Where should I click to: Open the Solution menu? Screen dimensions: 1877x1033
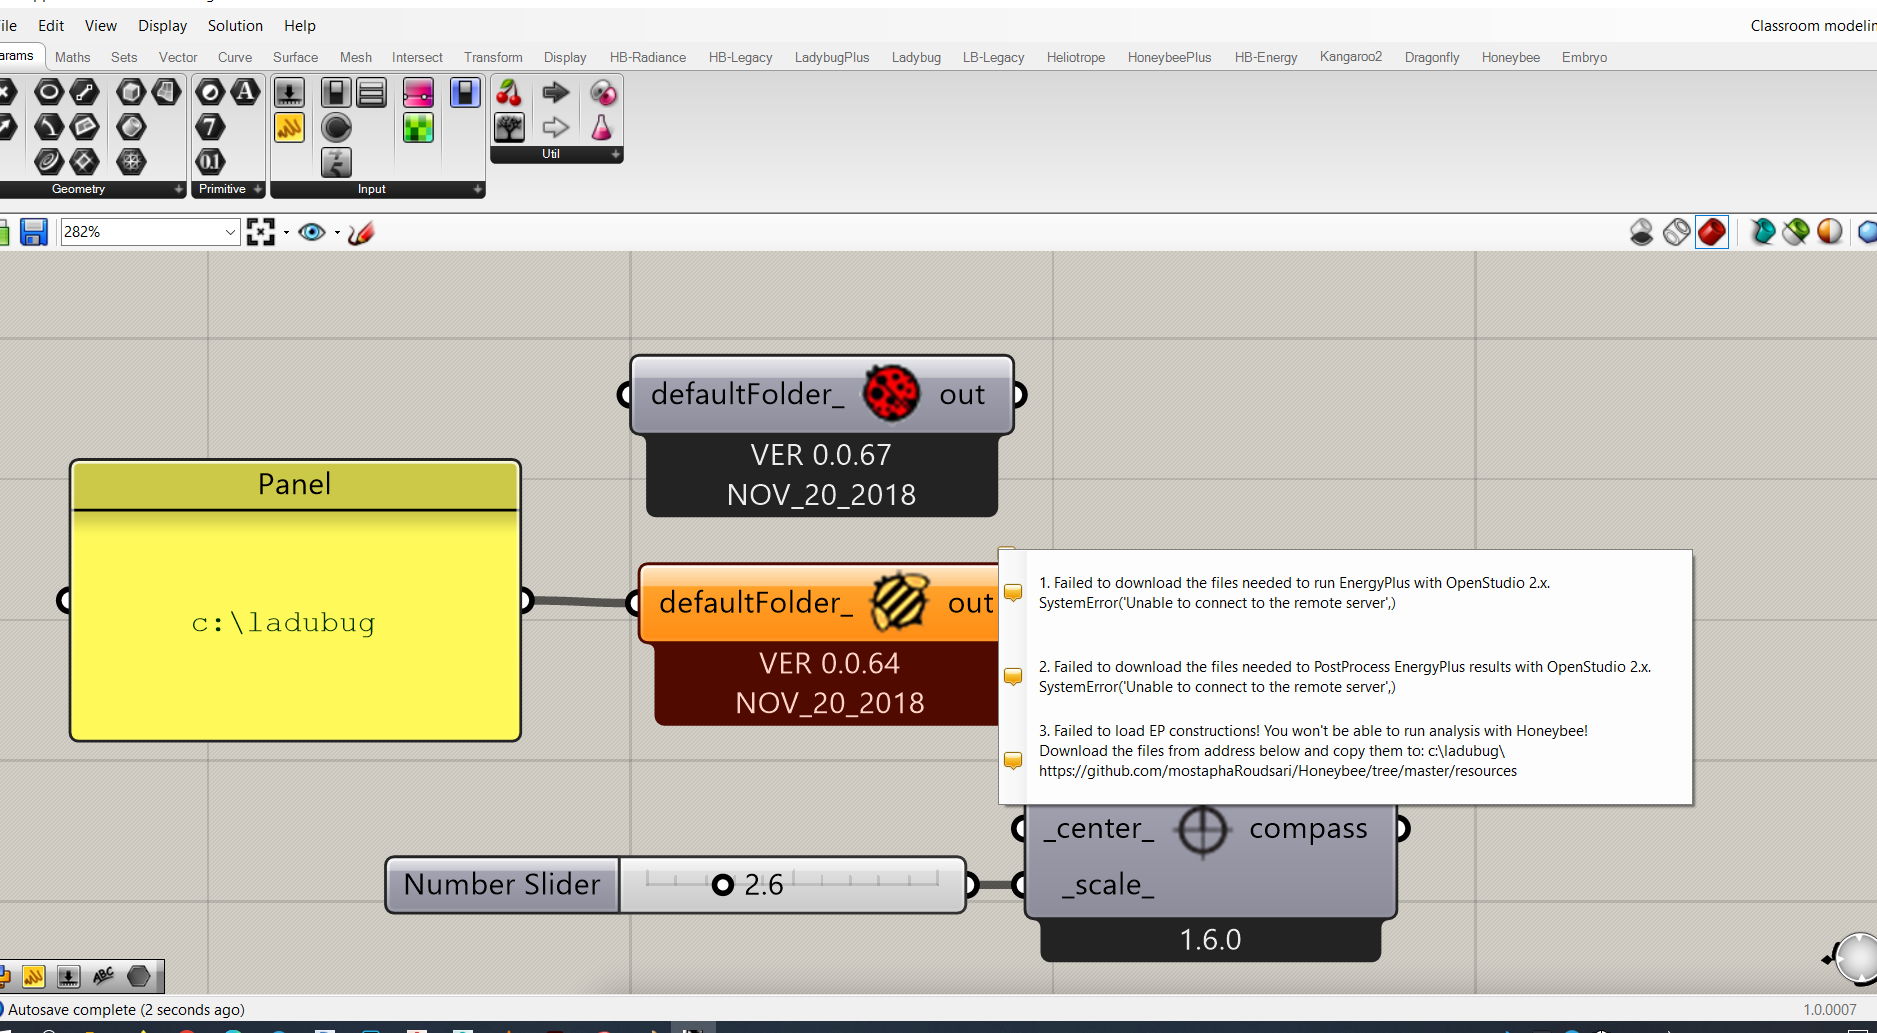point(235,26)
